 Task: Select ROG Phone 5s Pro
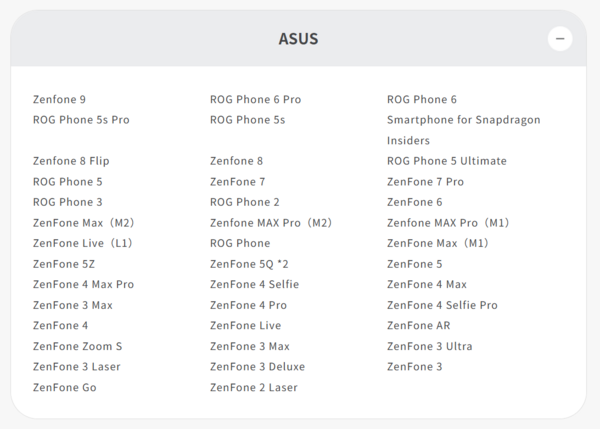(x=81, y=120)
